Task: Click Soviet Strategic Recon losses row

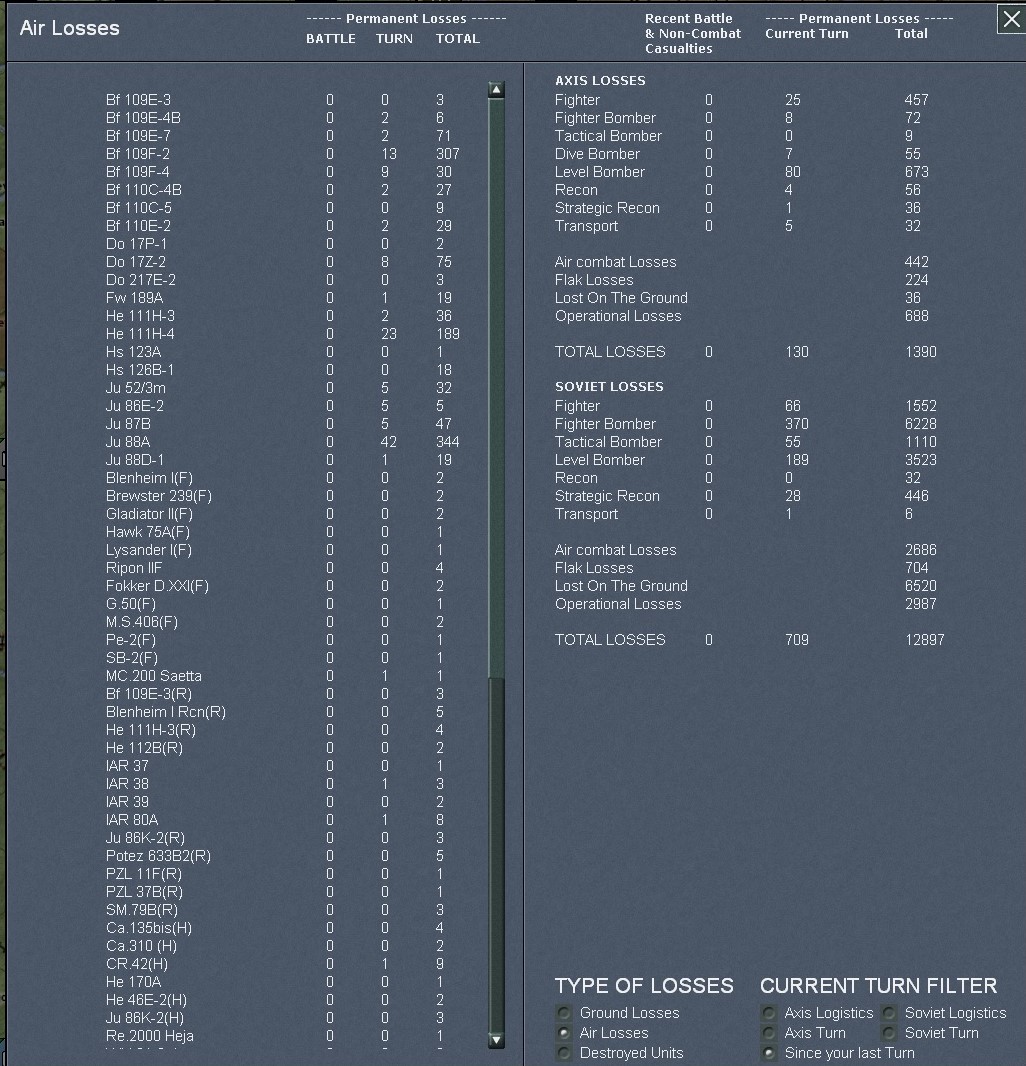Action: point(742,496)
